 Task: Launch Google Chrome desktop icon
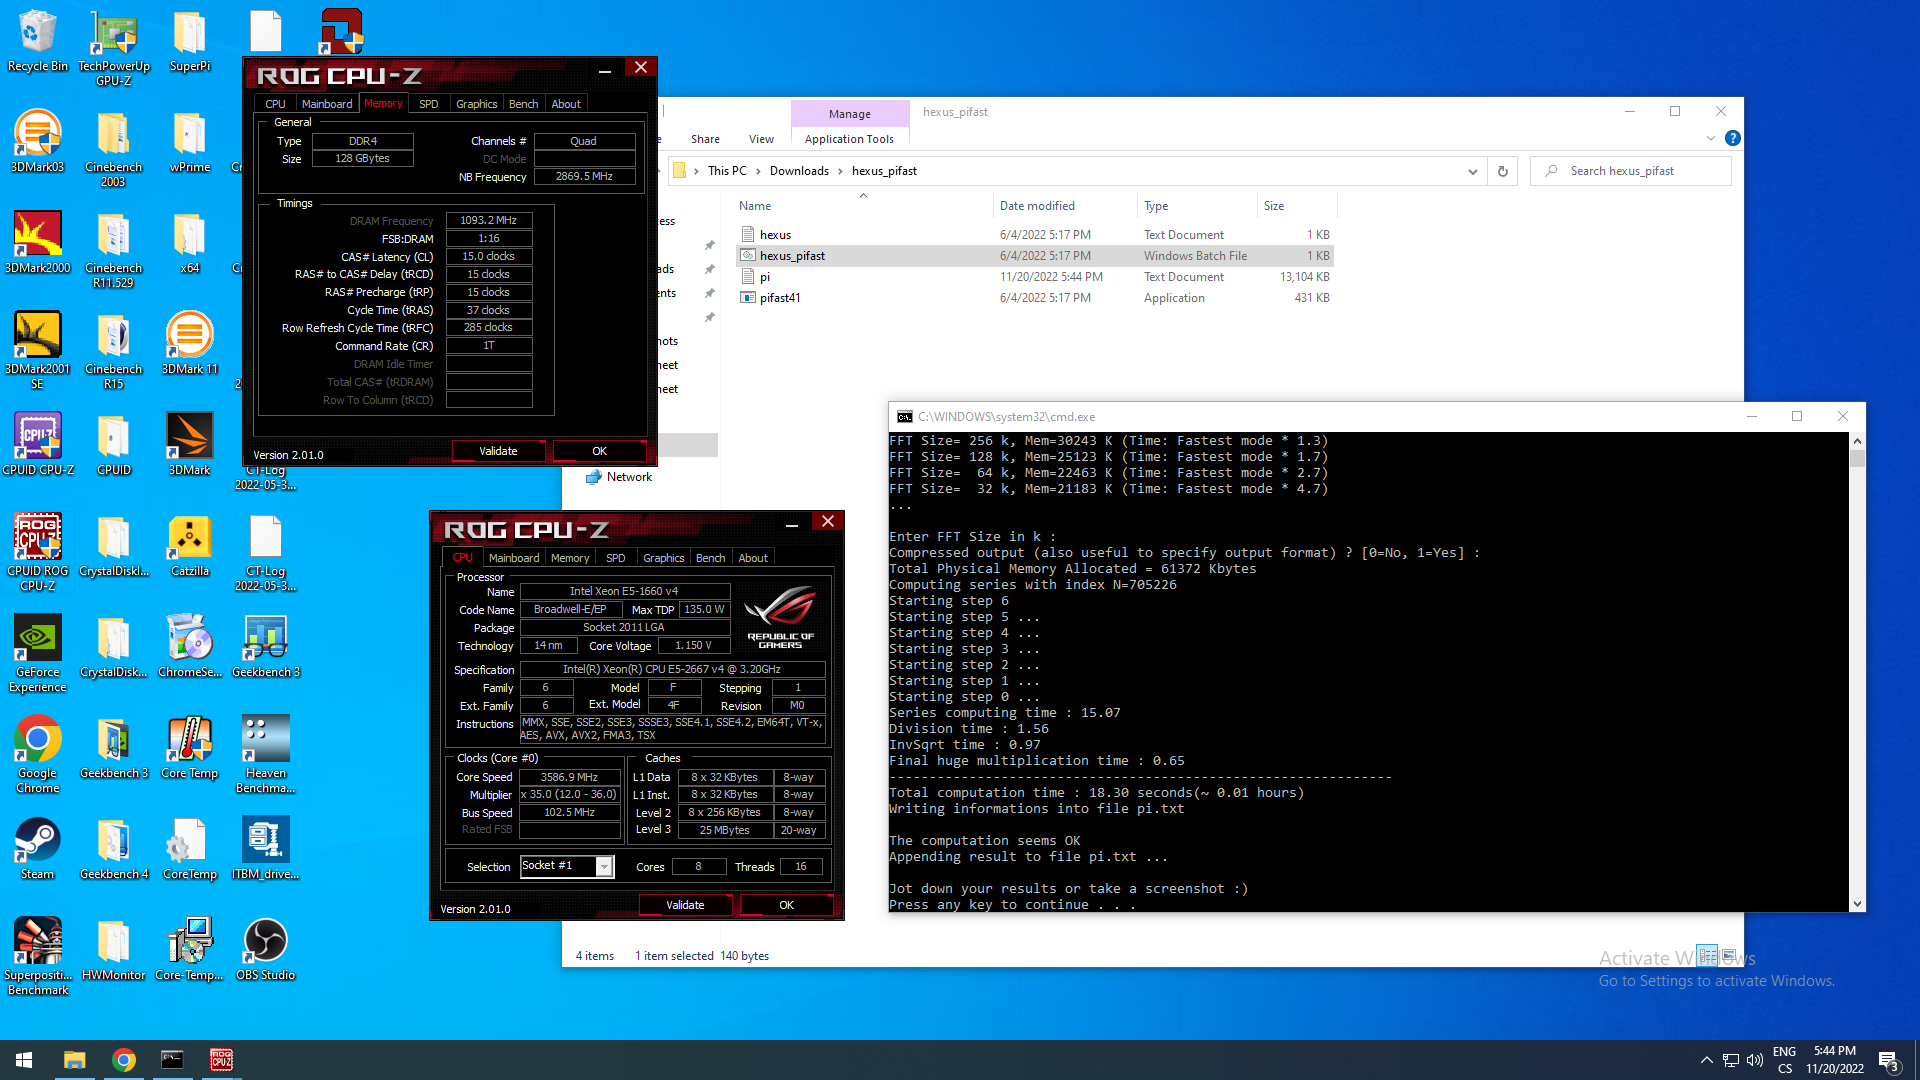(37, 755)
